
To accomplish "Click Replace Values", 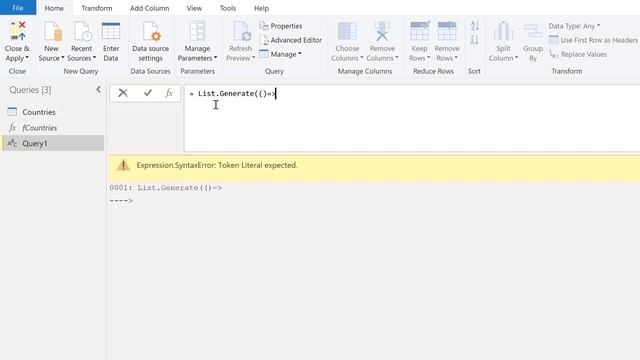I will tap(578, 54).
